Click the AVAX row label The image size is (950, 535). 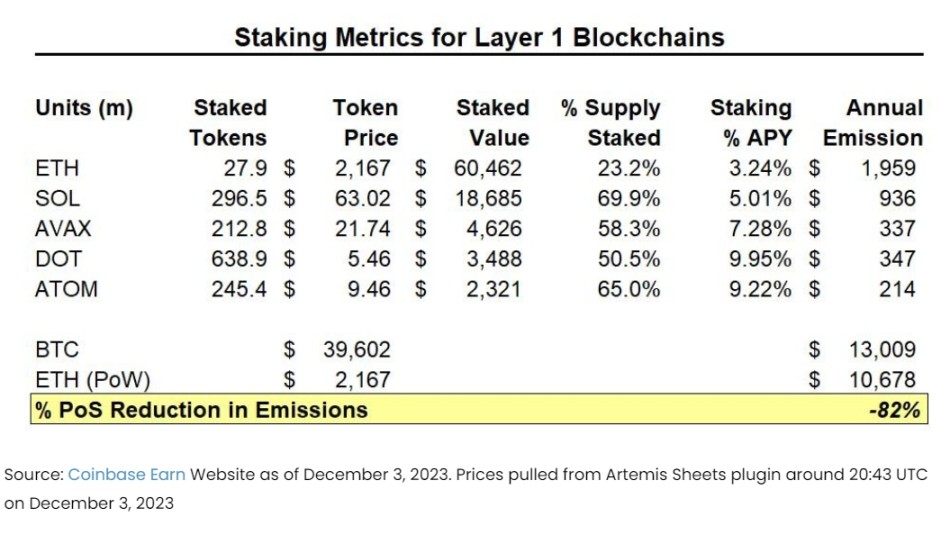63,229
